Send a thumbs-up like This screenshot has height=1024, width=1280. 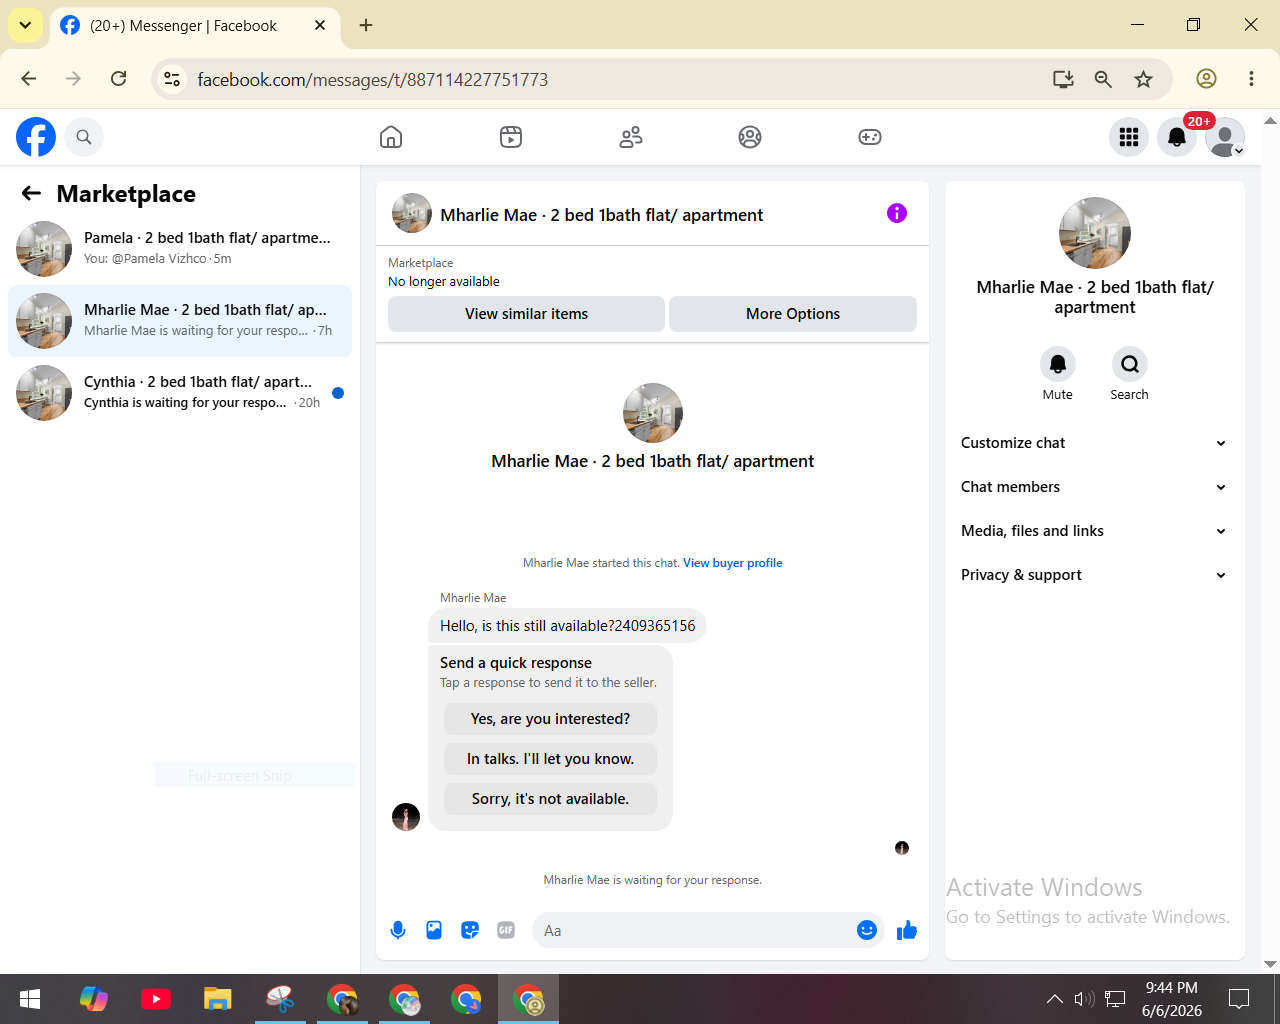click(x=907, y=931)
